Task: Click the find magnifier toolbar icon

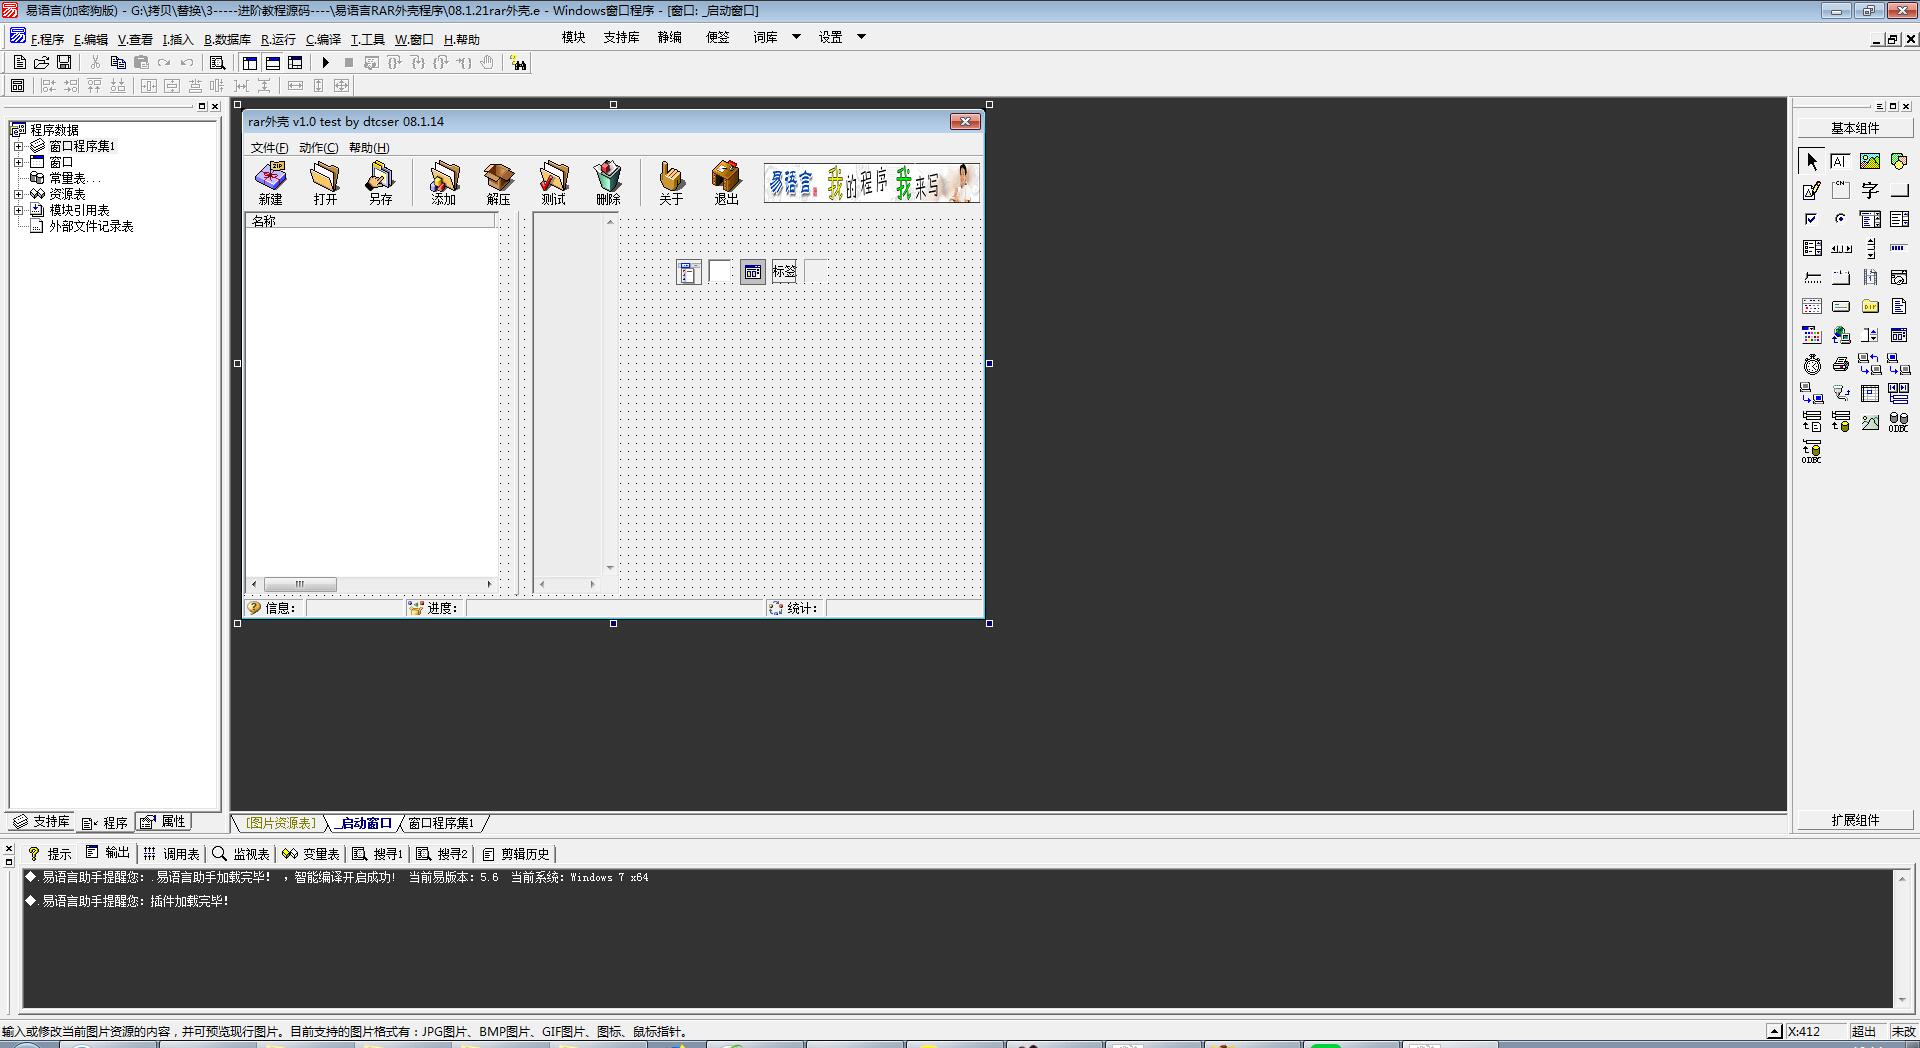Action: [217, 62]
